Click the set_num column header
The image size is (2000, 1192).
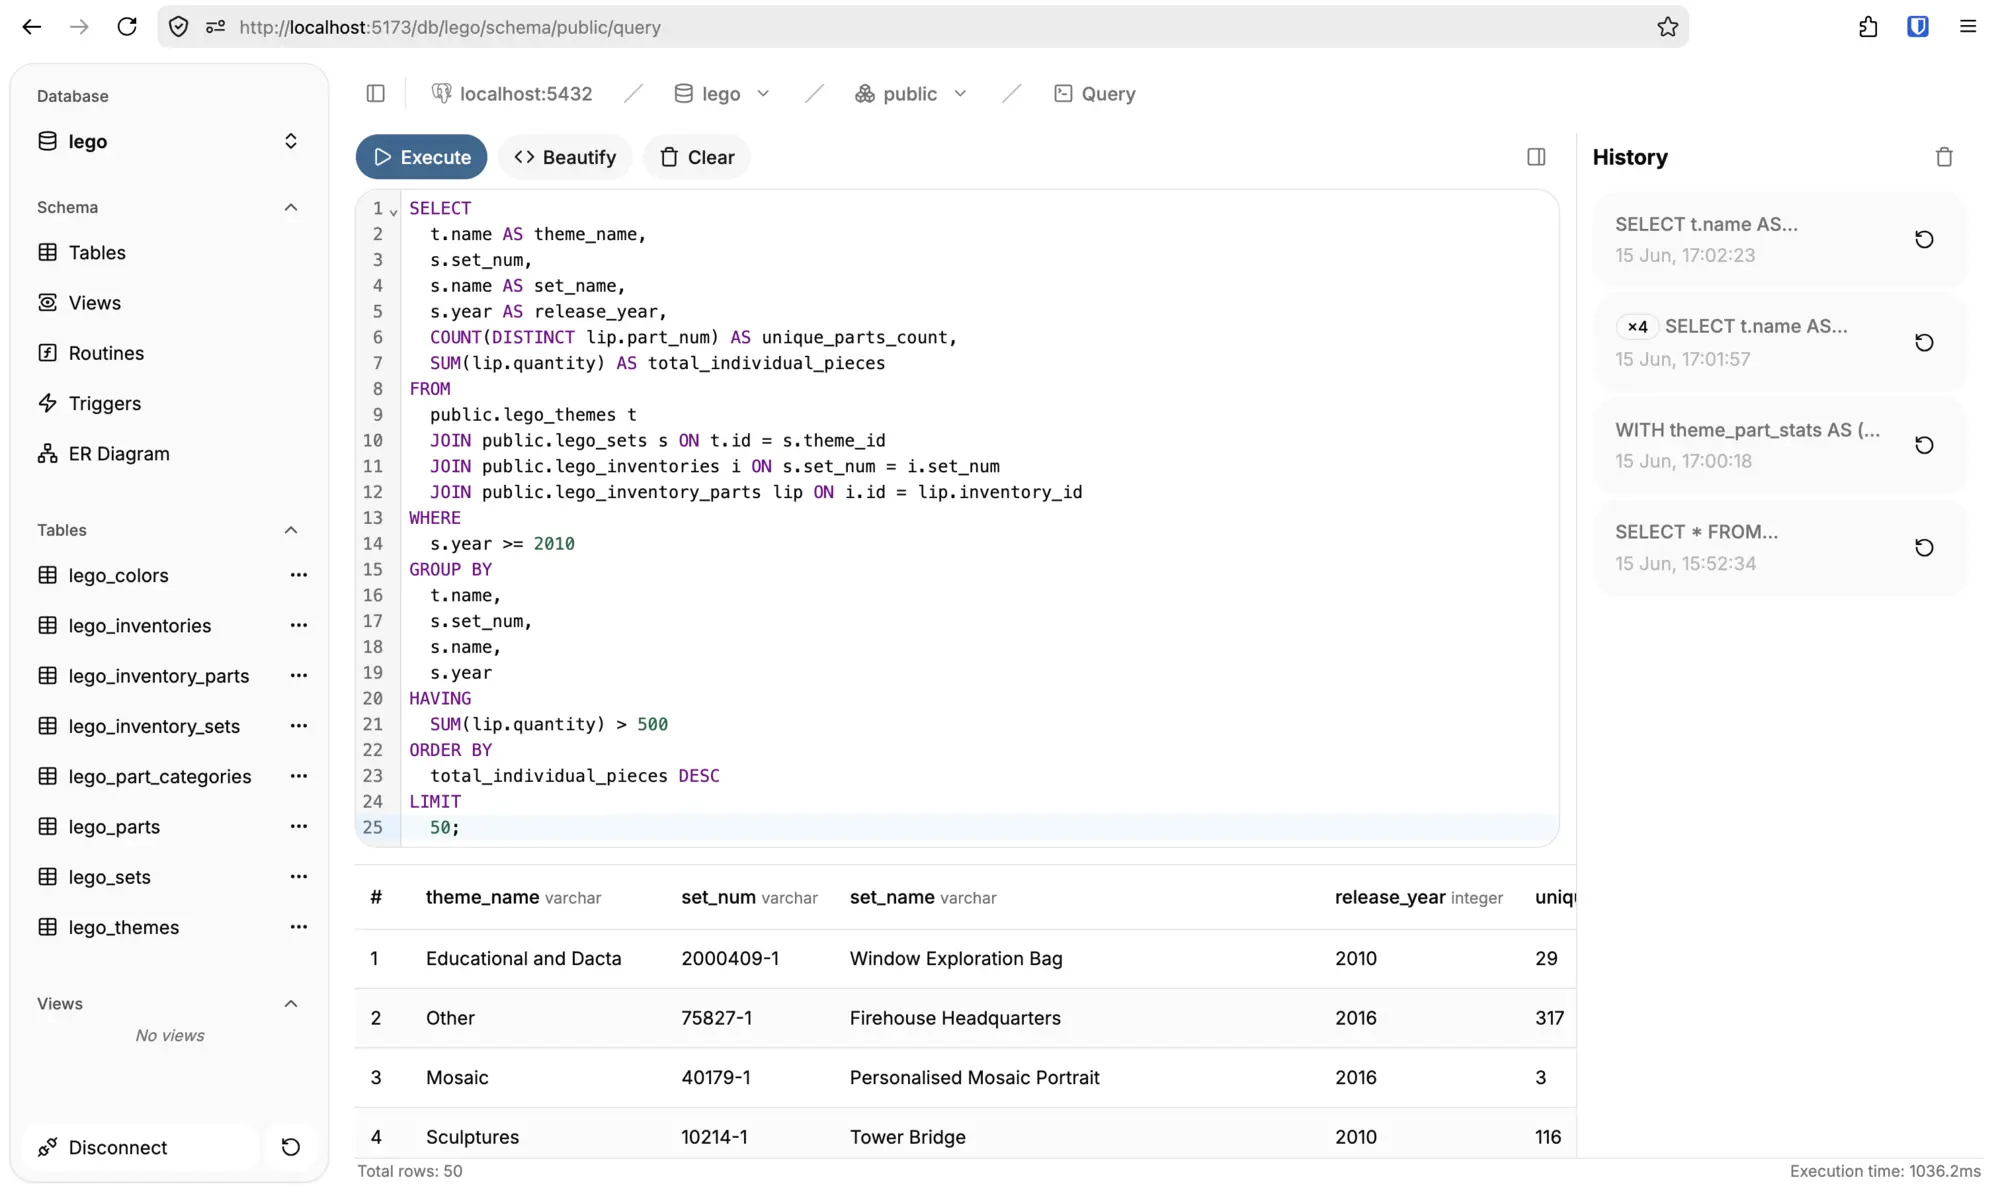[750, 898]
